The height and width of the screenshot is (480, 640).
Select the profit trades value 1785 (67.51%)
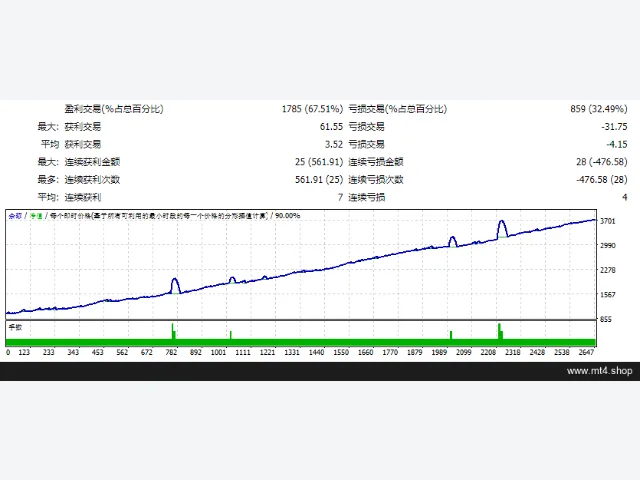click(x=312, y=109)
